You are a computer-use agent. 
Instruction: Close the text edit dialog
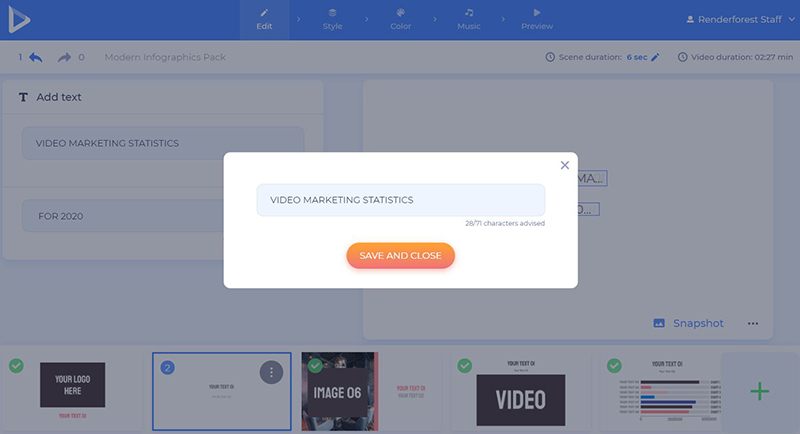pos(564,166)
